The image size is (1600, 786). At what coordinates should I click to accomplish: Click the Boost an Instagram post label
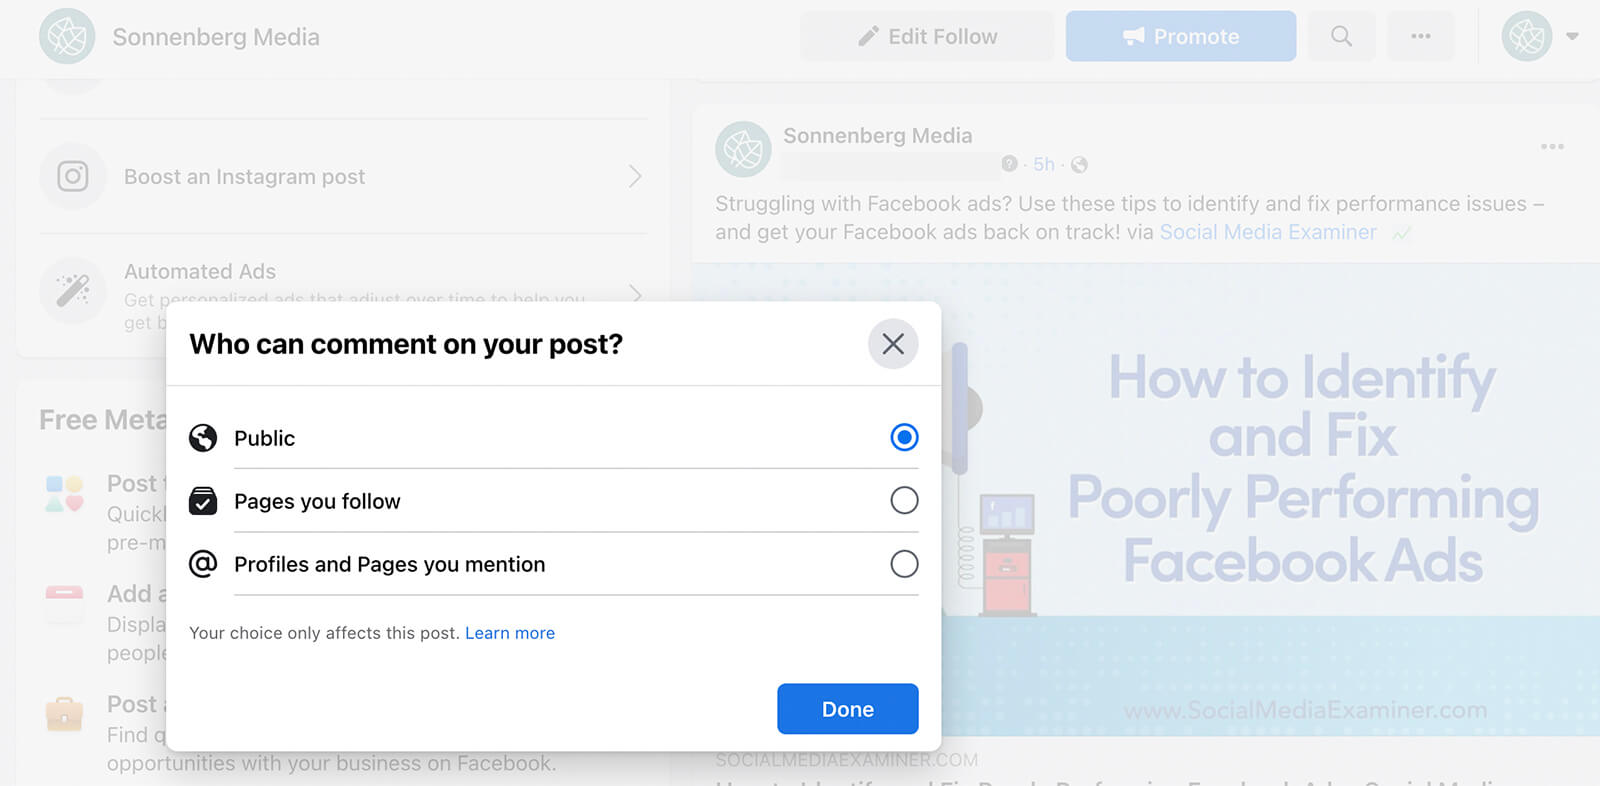point(244,177)
